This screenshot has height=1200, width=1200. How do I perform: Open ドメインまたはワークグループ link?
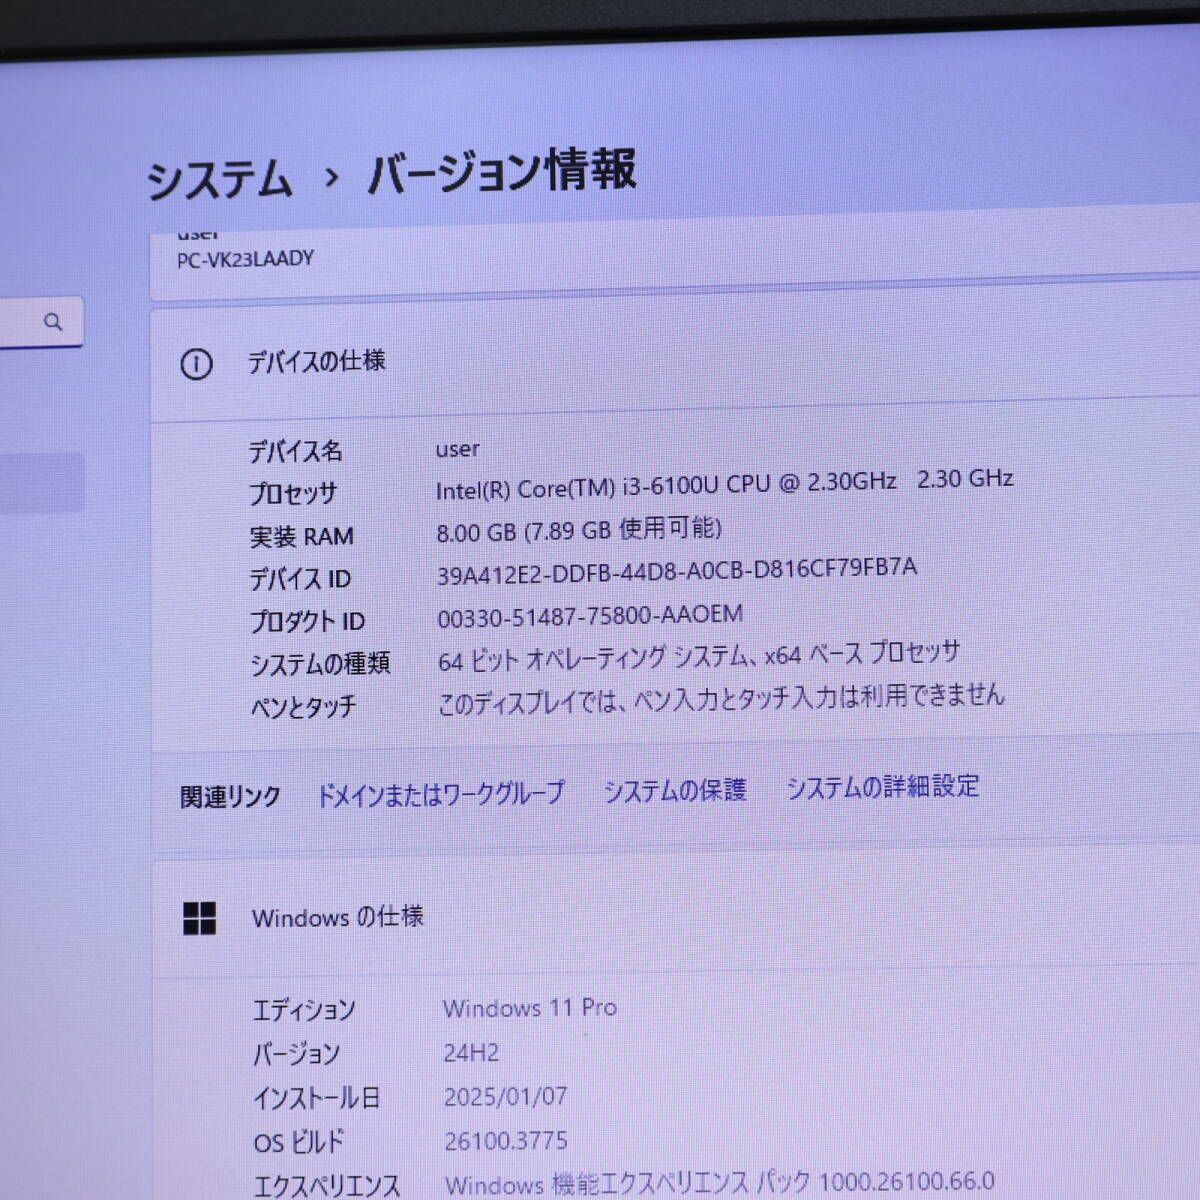[x=441, y=794]
